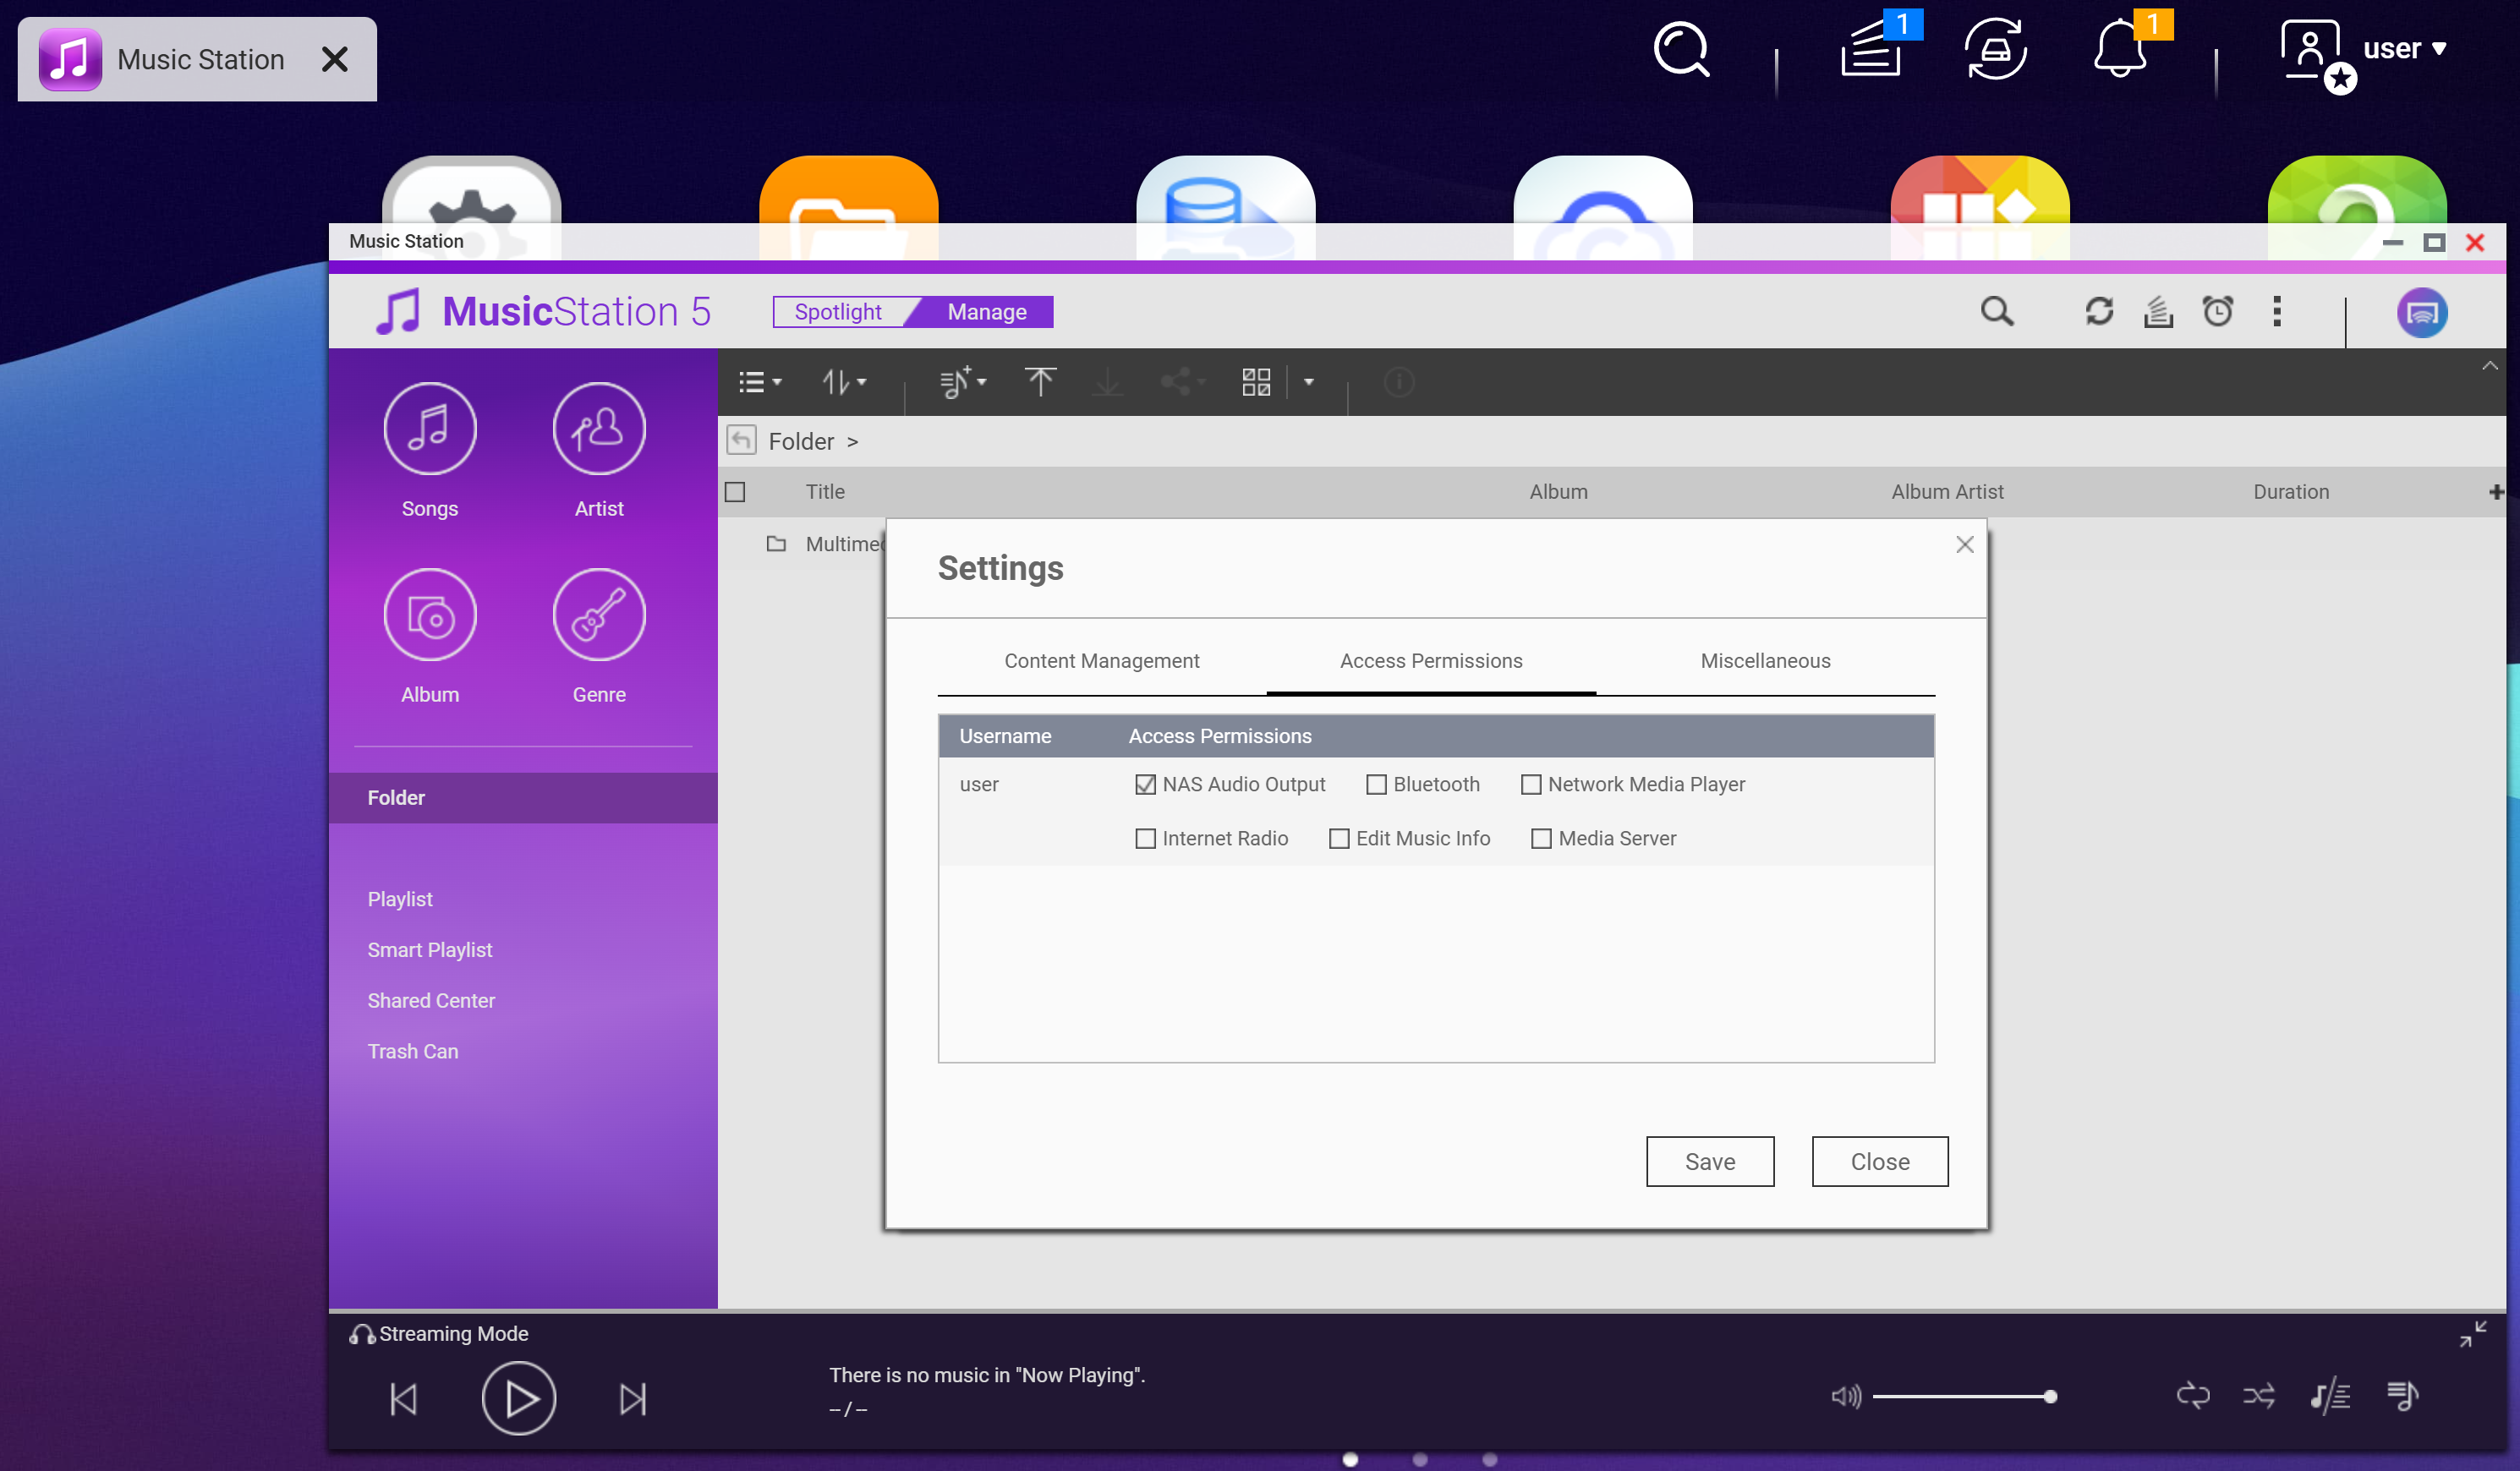The width and height of the screenshot is (2520, 1471).
Task: Click the Save button
Action: (x=1709, y=1161)
